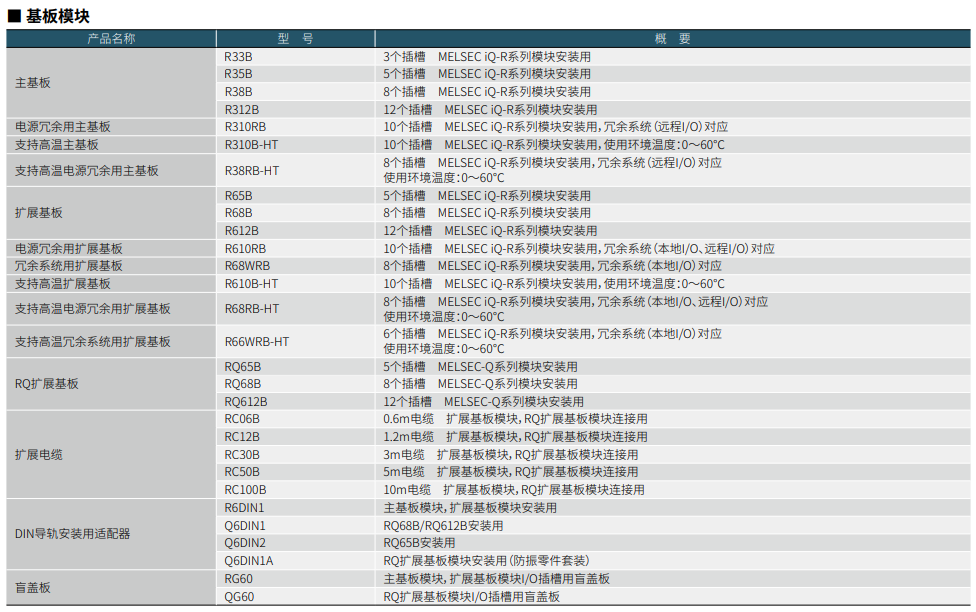976x612 pixels.
Task: Click model RC12B
Action: click(x=242, y=436)
